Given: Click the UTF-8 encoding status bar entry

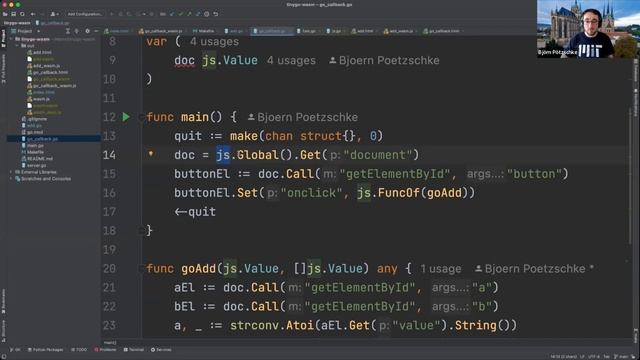Looking at the screenshot, I should (594, 356).
